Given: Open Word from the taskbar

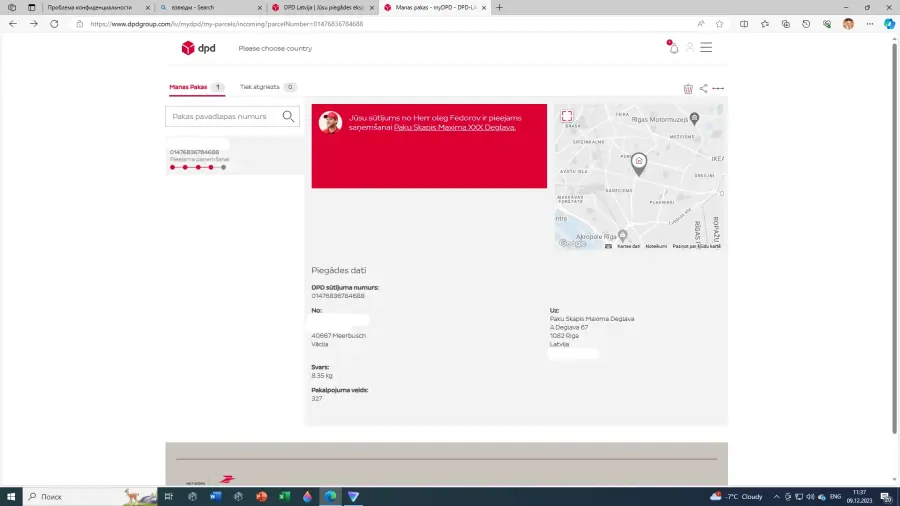Looking at the screenshot, I should point(215,496).
